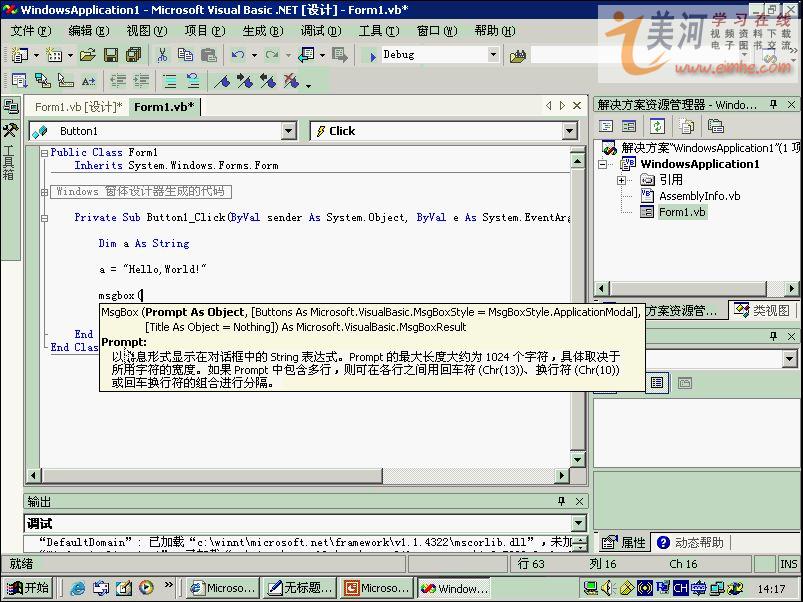The height and width of the screenshot is (602, 803).
Task: Switch to the Form1.vb [设计]* tab
Action: tap(78, 106)
